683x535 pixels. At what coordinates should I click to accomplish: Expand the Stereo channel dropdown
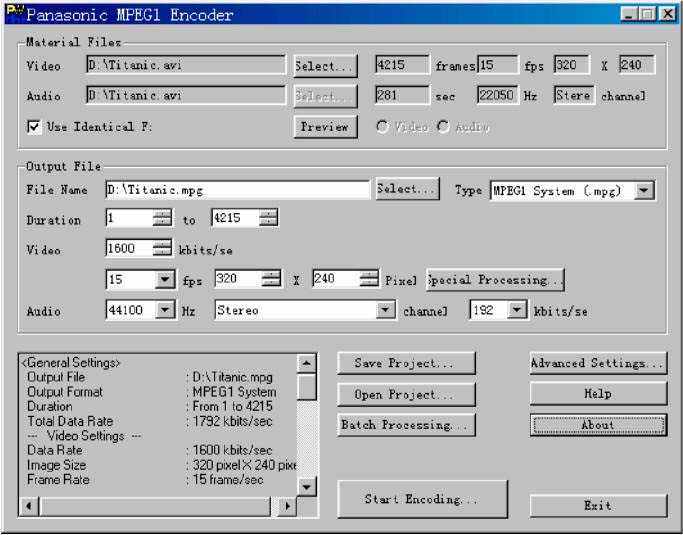[x=386, y=311]
